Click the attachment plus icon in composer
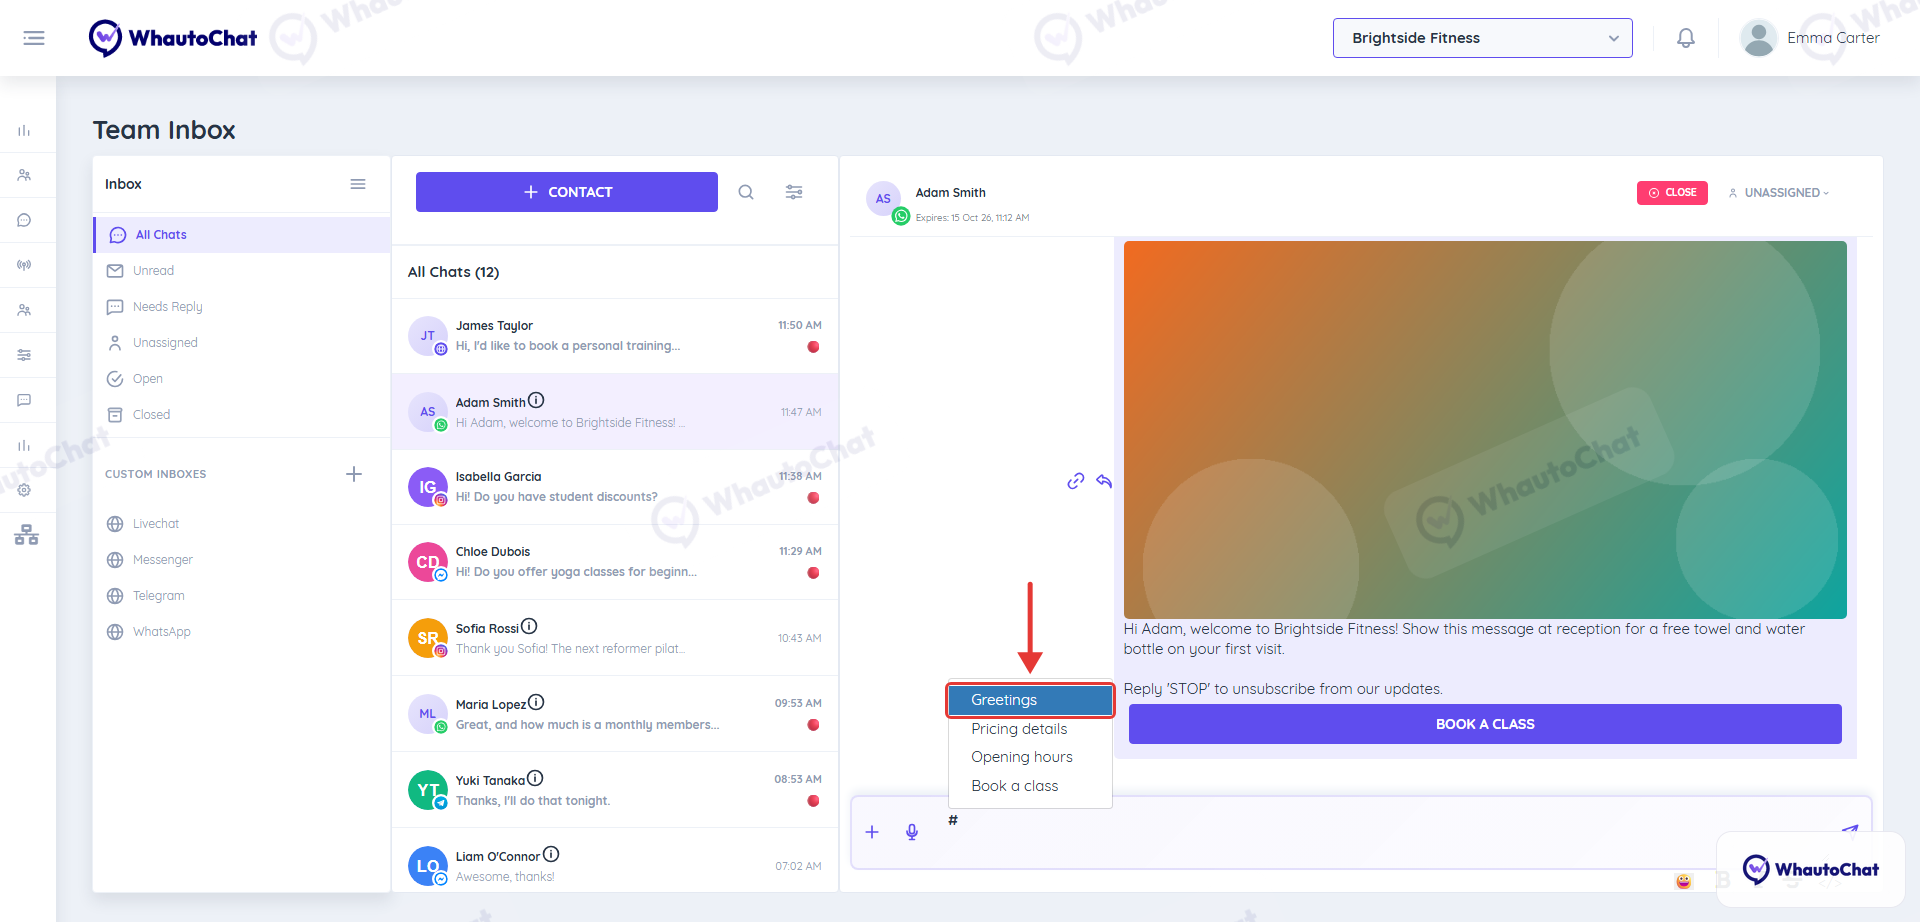1920x922 pixels. coord(872,832)
